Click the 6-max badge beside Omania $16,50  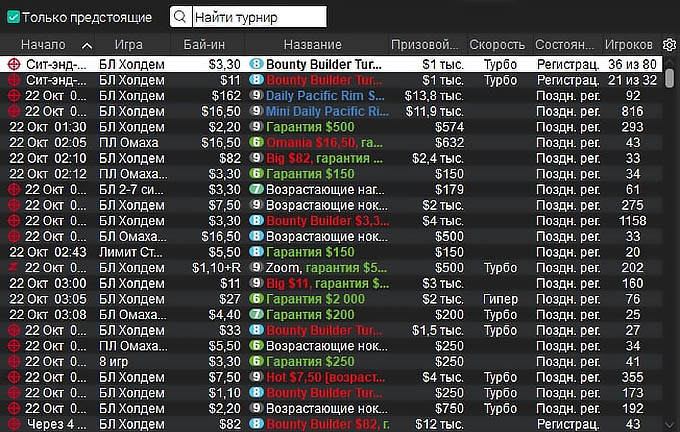pyautogui.click(x=256, y=142)
